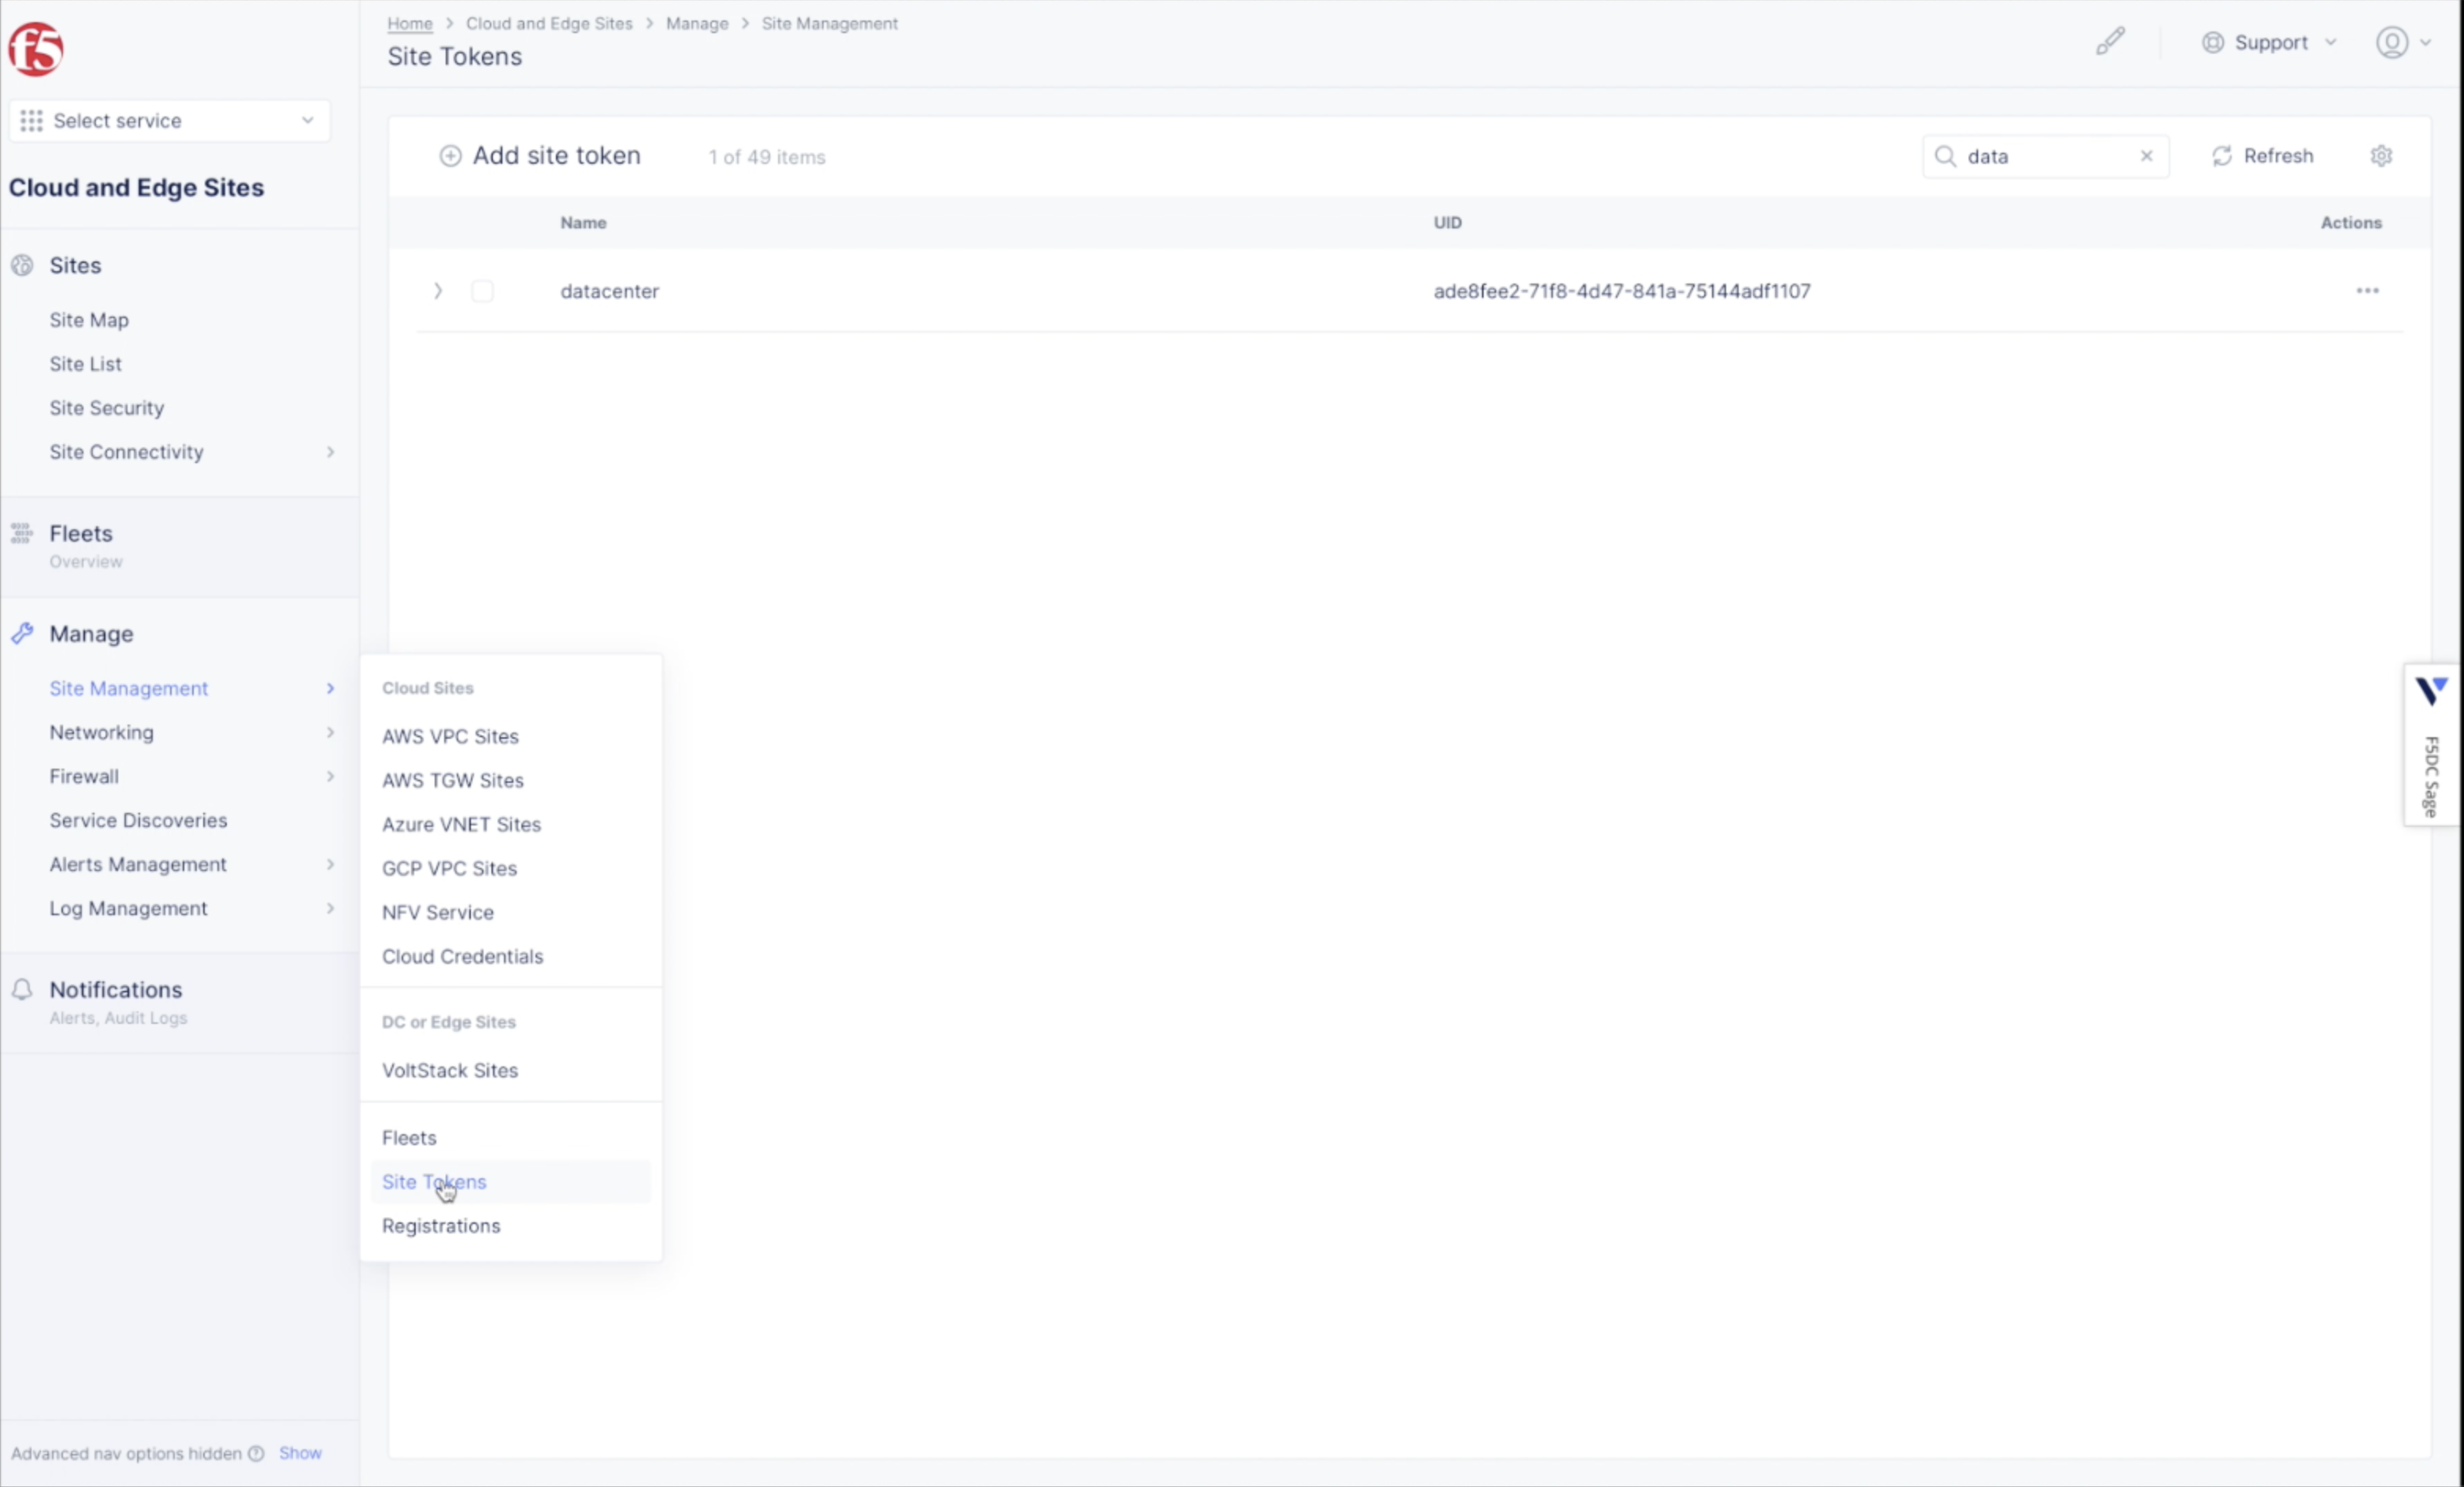
Task: Open the F5DC Sage side panel
Action: point(2430,745)
